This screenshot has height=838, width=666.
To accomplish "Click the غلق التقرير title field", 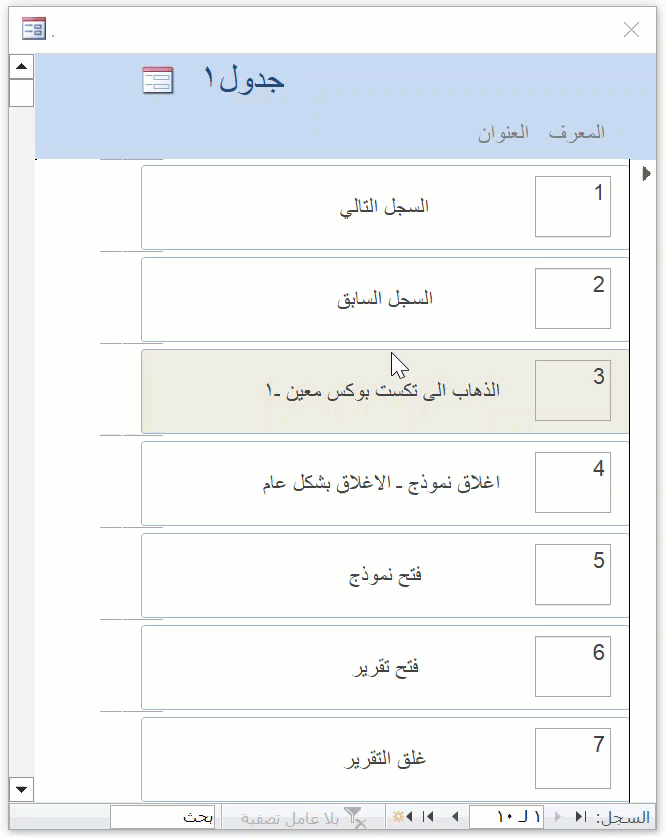I will pyautogui.click(x=338, y=759).
